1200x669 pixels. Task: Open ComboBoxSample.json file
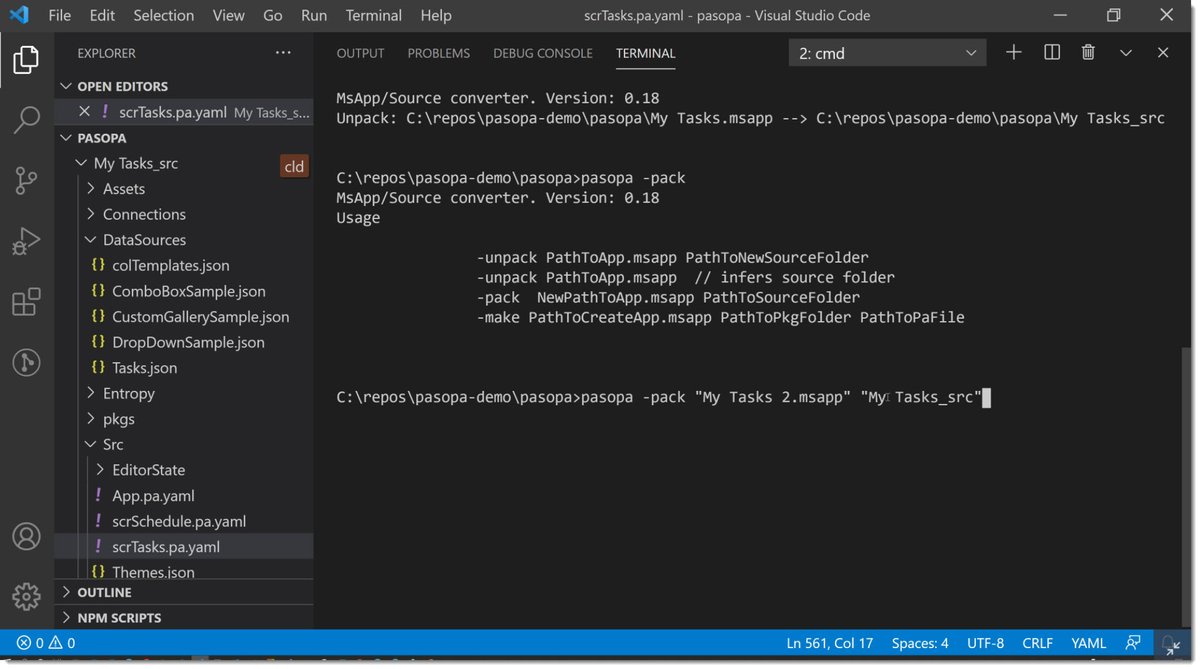point(188,291)
